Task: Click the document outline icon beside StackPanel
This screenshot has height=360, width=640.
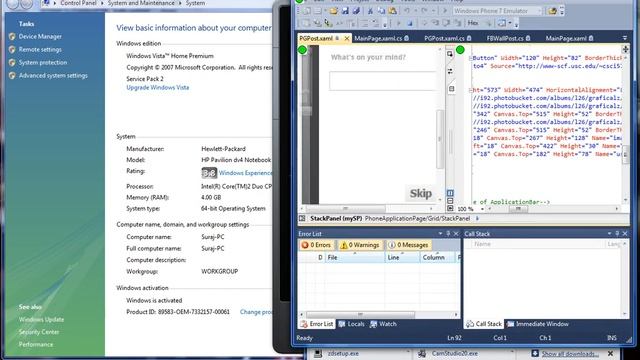Action: pos(302,219)
